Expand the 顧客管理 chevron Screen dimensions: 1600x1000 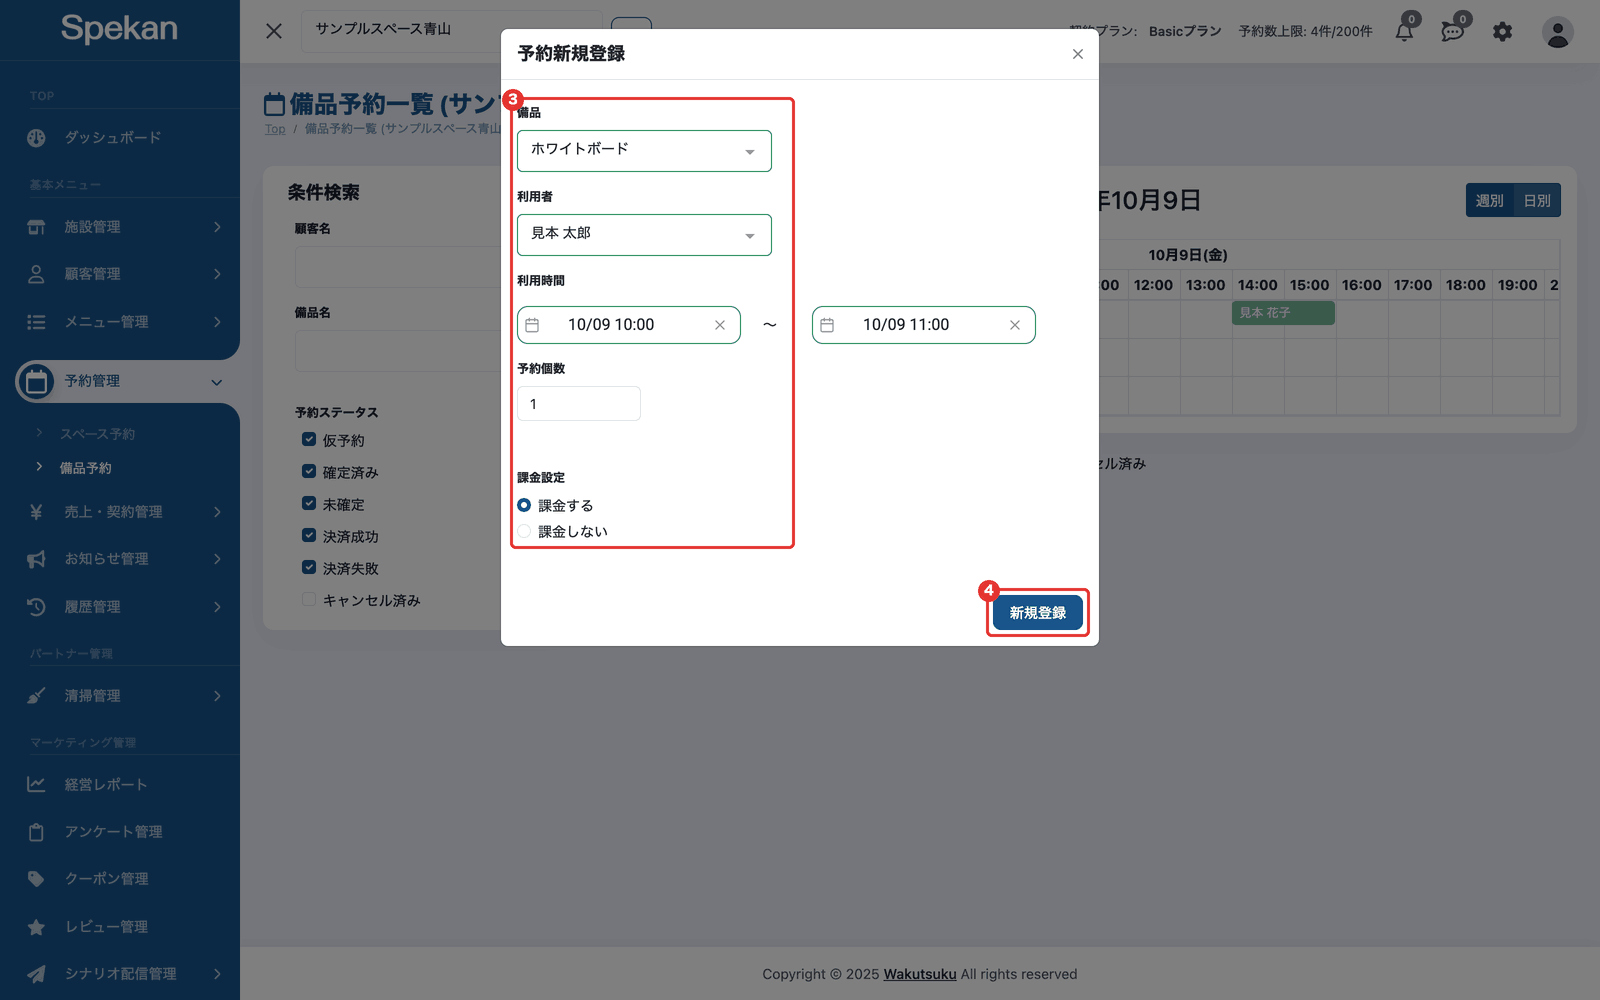pos(217,274)
